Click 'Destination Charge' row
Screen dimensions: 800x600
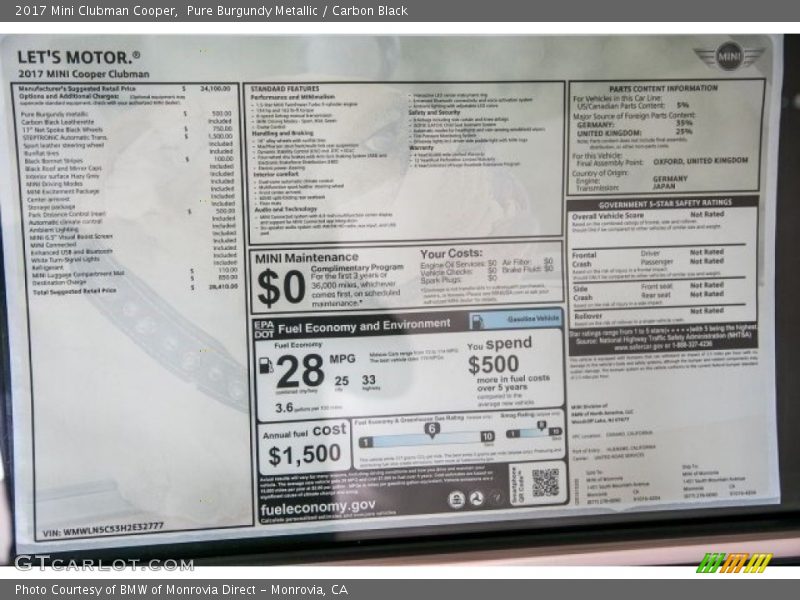click(x=135, y=282)
